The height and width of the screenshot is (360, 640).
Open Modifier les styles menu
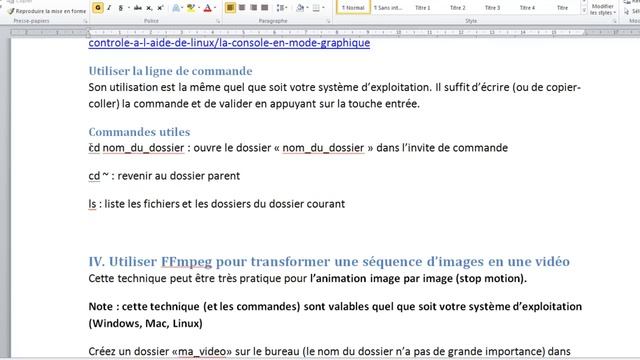pyautogui.click(x=602, y=8)
